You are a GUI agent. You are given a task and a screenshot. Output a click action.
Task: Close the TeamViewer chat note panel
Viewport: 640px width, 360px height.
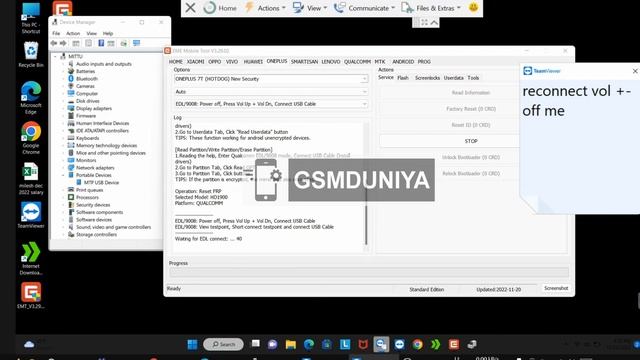[x=635, y=71]
